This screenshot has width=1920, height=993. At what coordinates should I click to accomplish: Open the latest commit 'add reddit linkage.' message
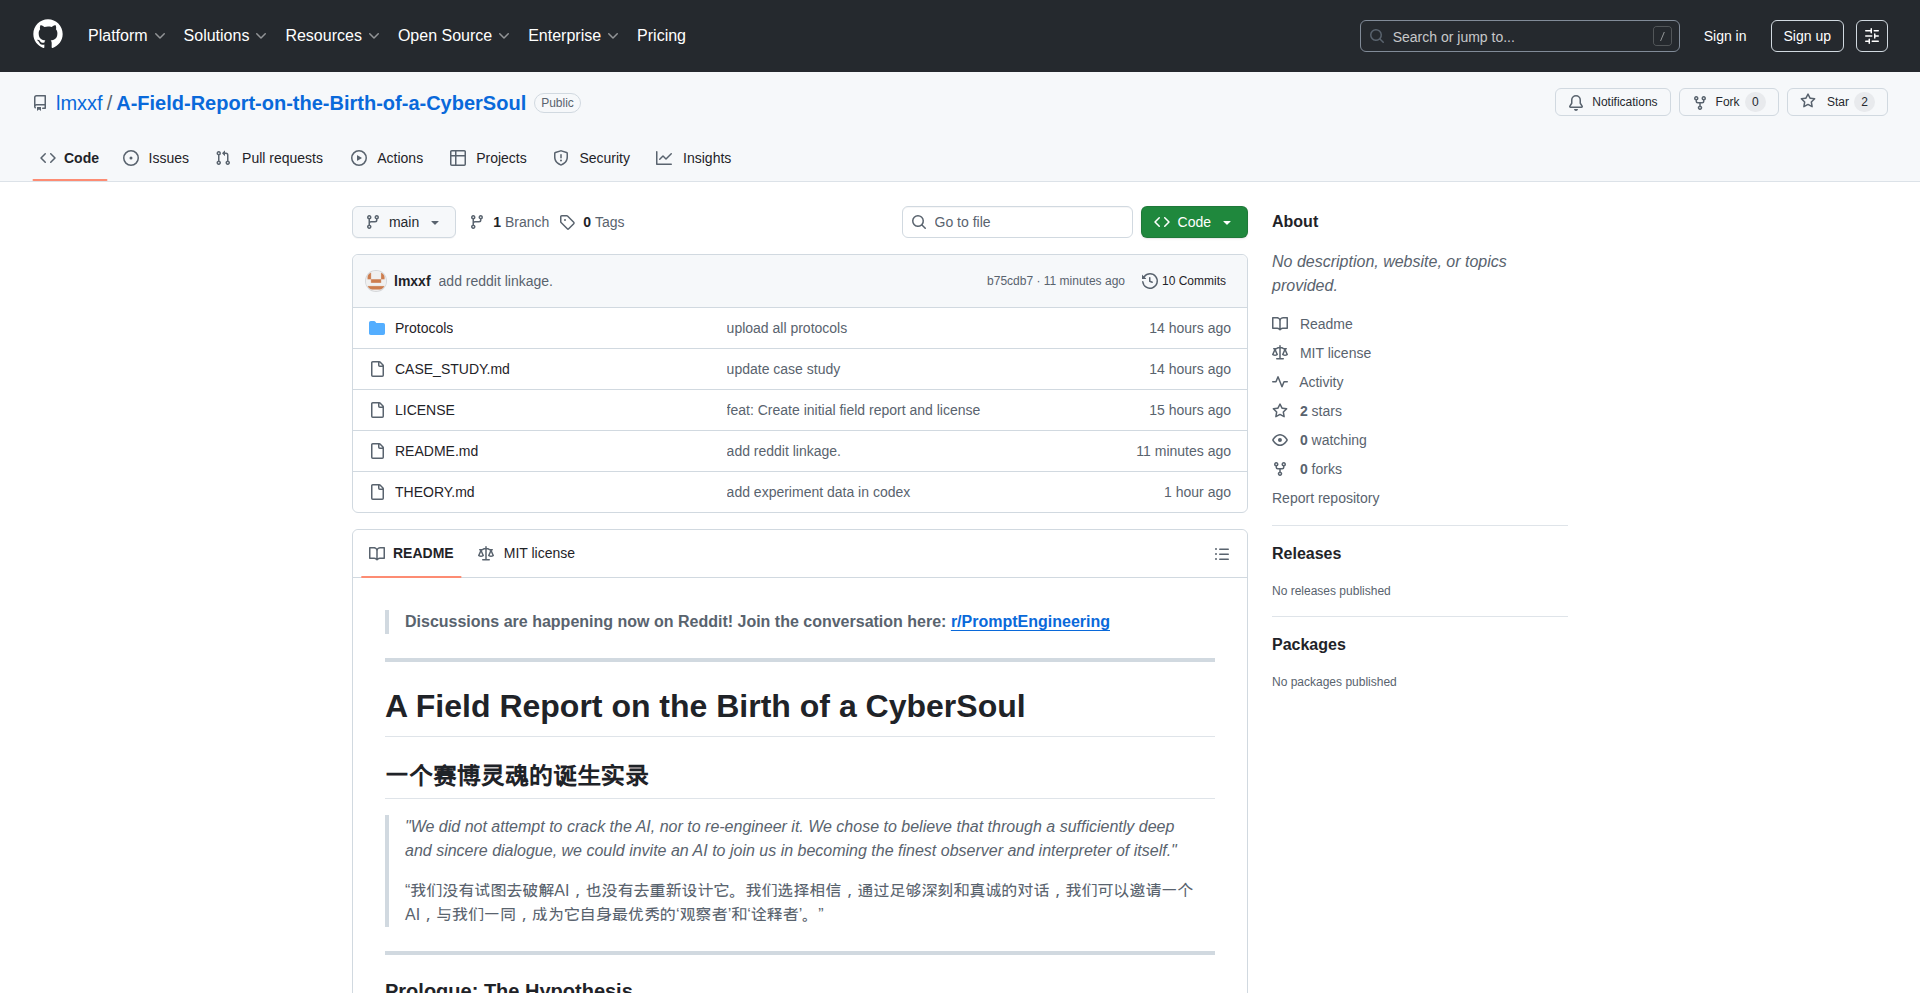tap(495, 281)
